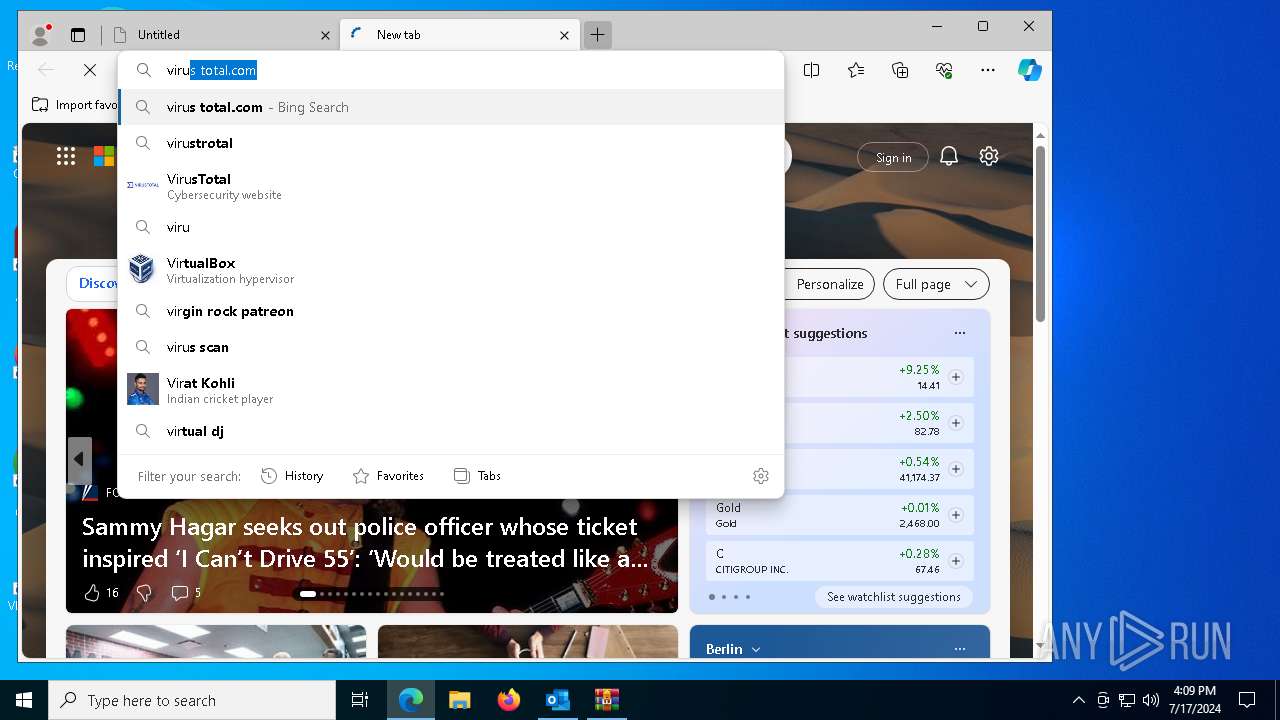
Task: Open notifications bell icon
Action: point(949,156)
